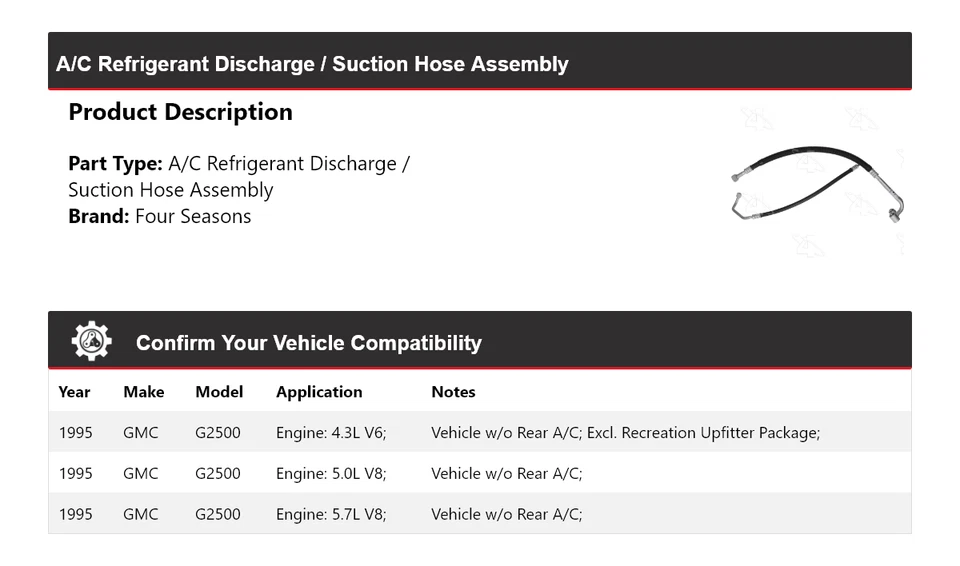Click the gear compatibility icon

[x=91, y=342]
